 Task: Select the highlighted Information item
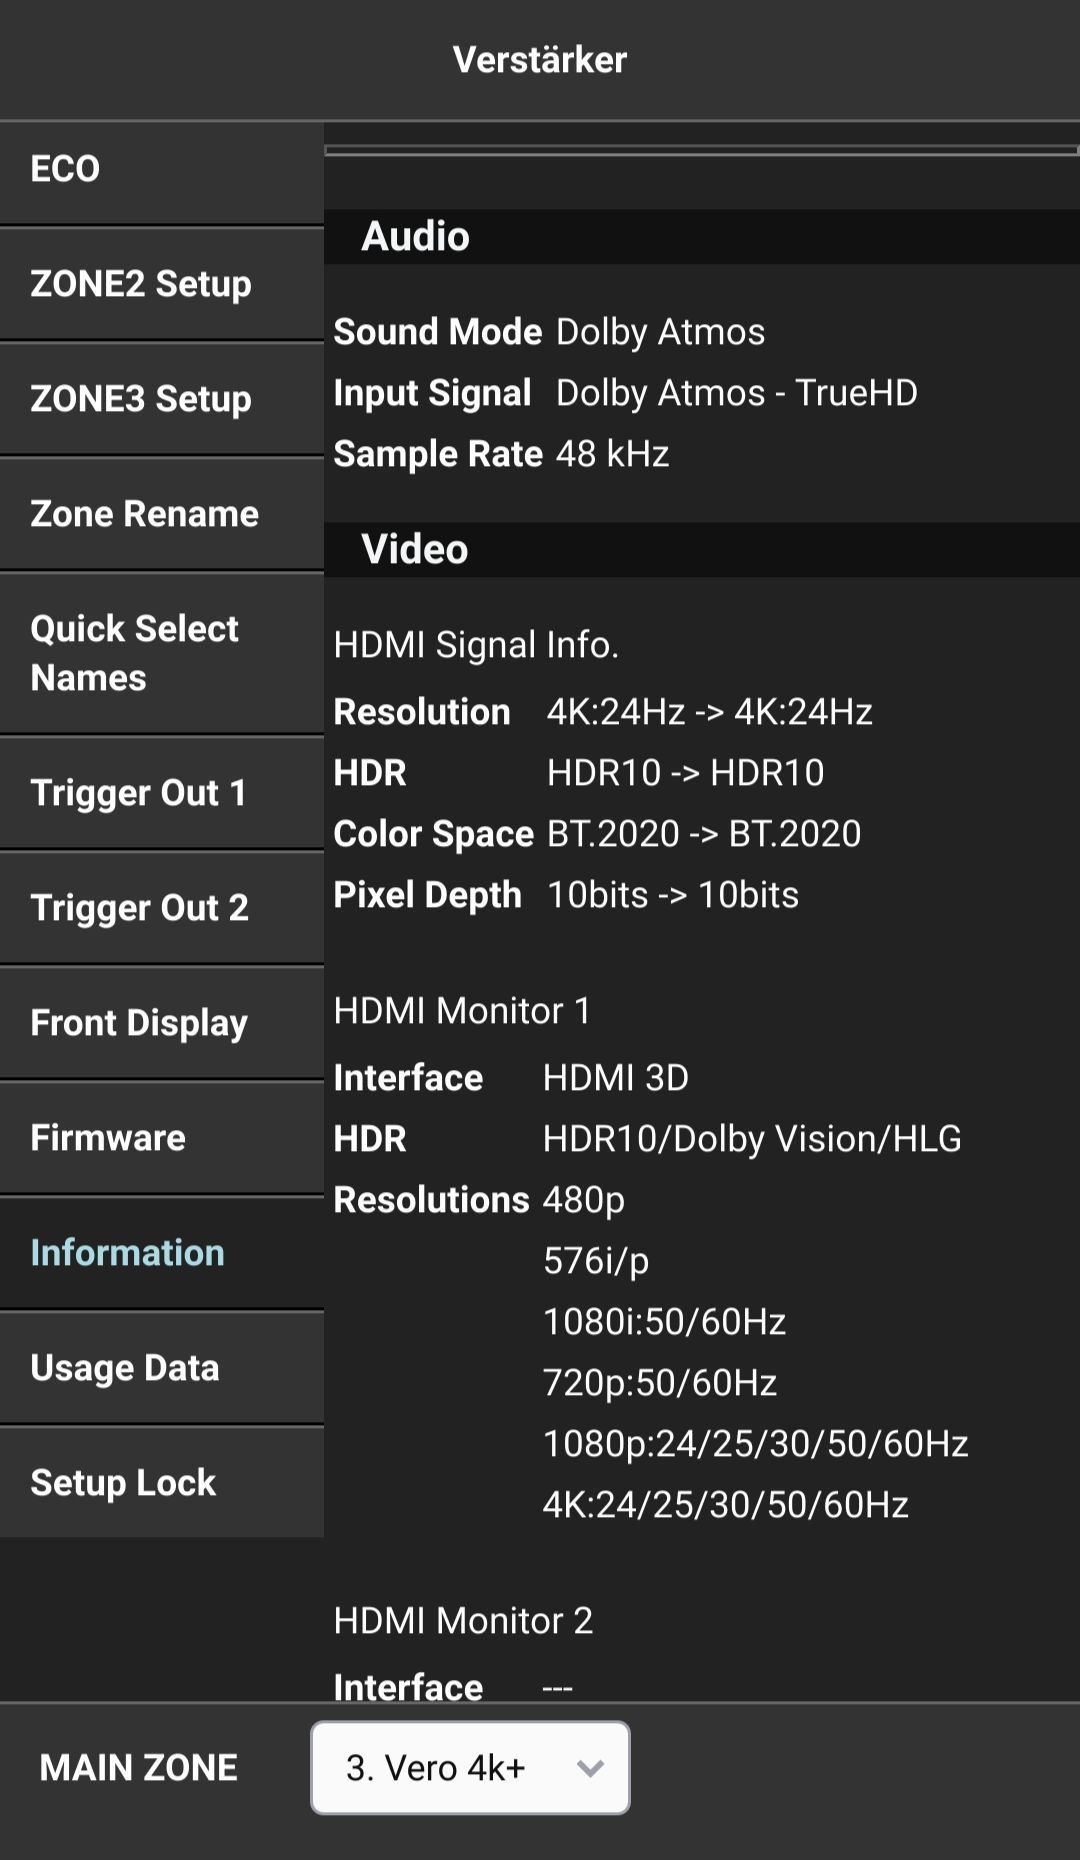pos(160,1254)
